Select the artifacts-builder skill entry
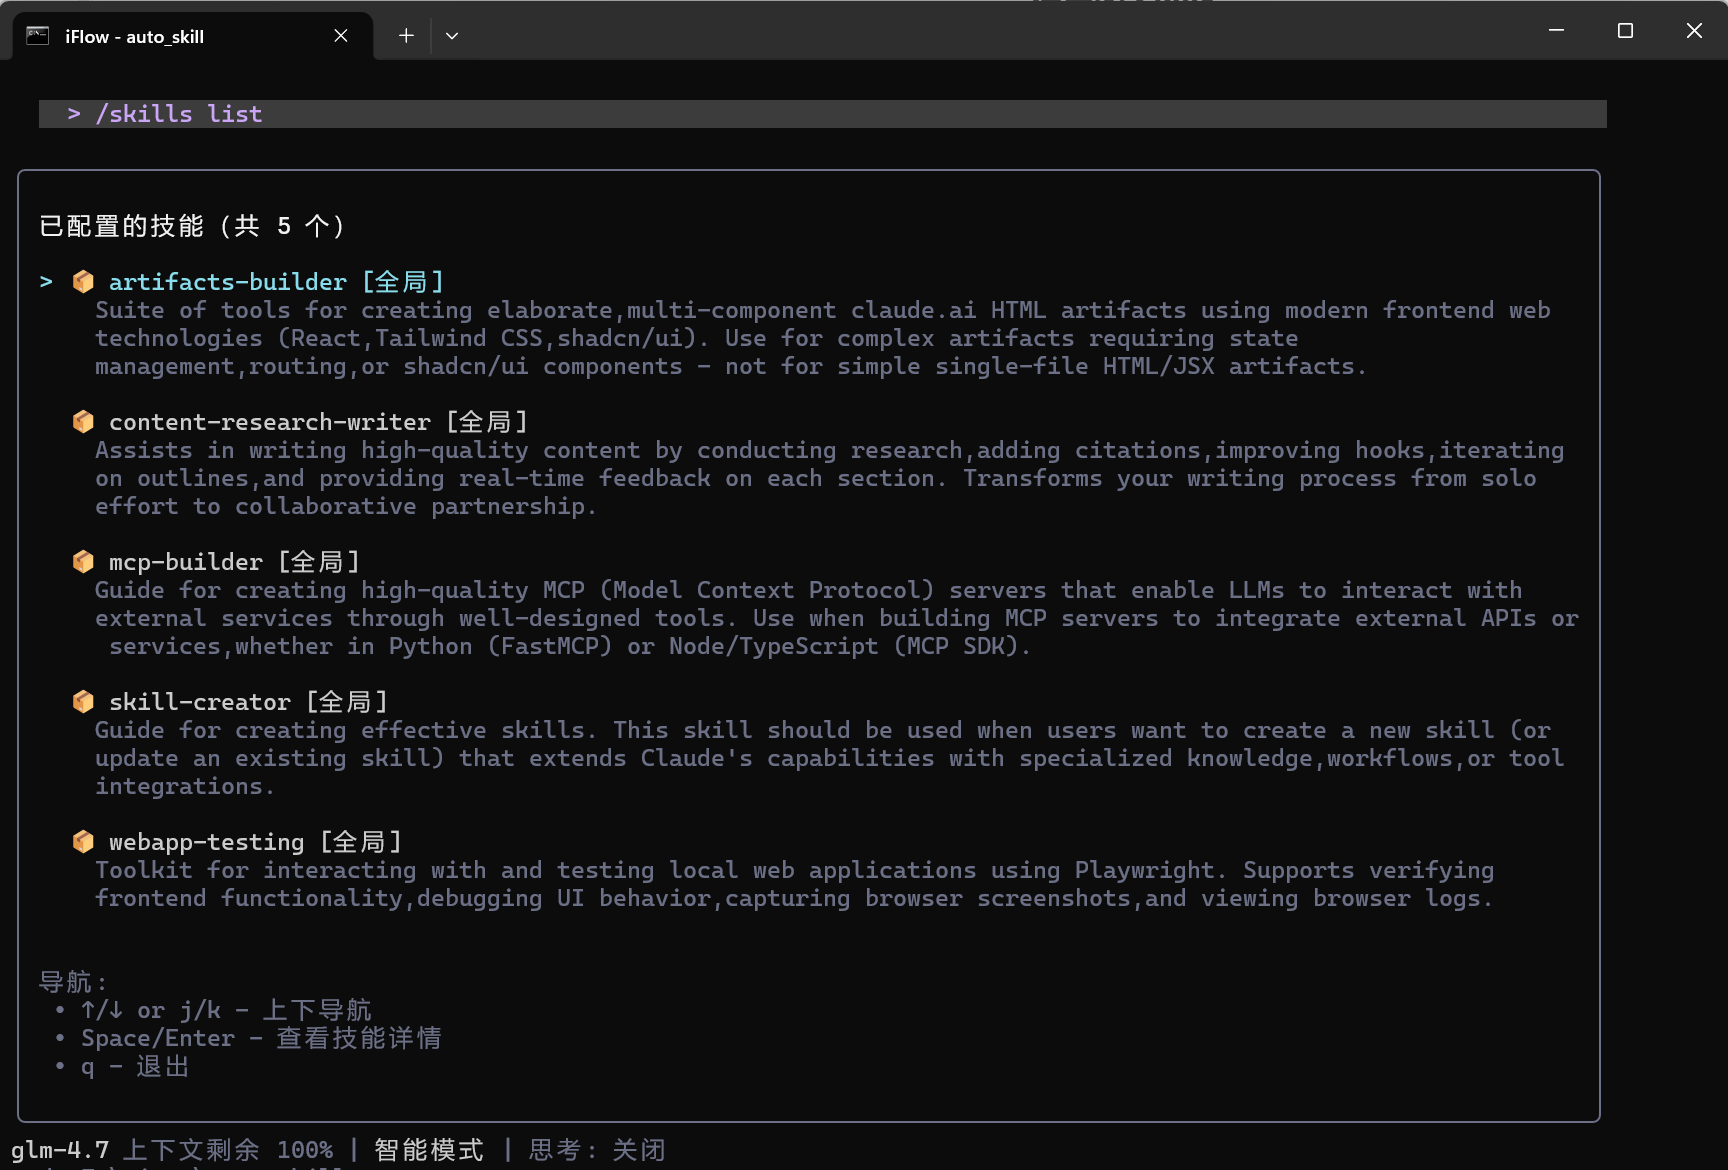 point(227,282)
